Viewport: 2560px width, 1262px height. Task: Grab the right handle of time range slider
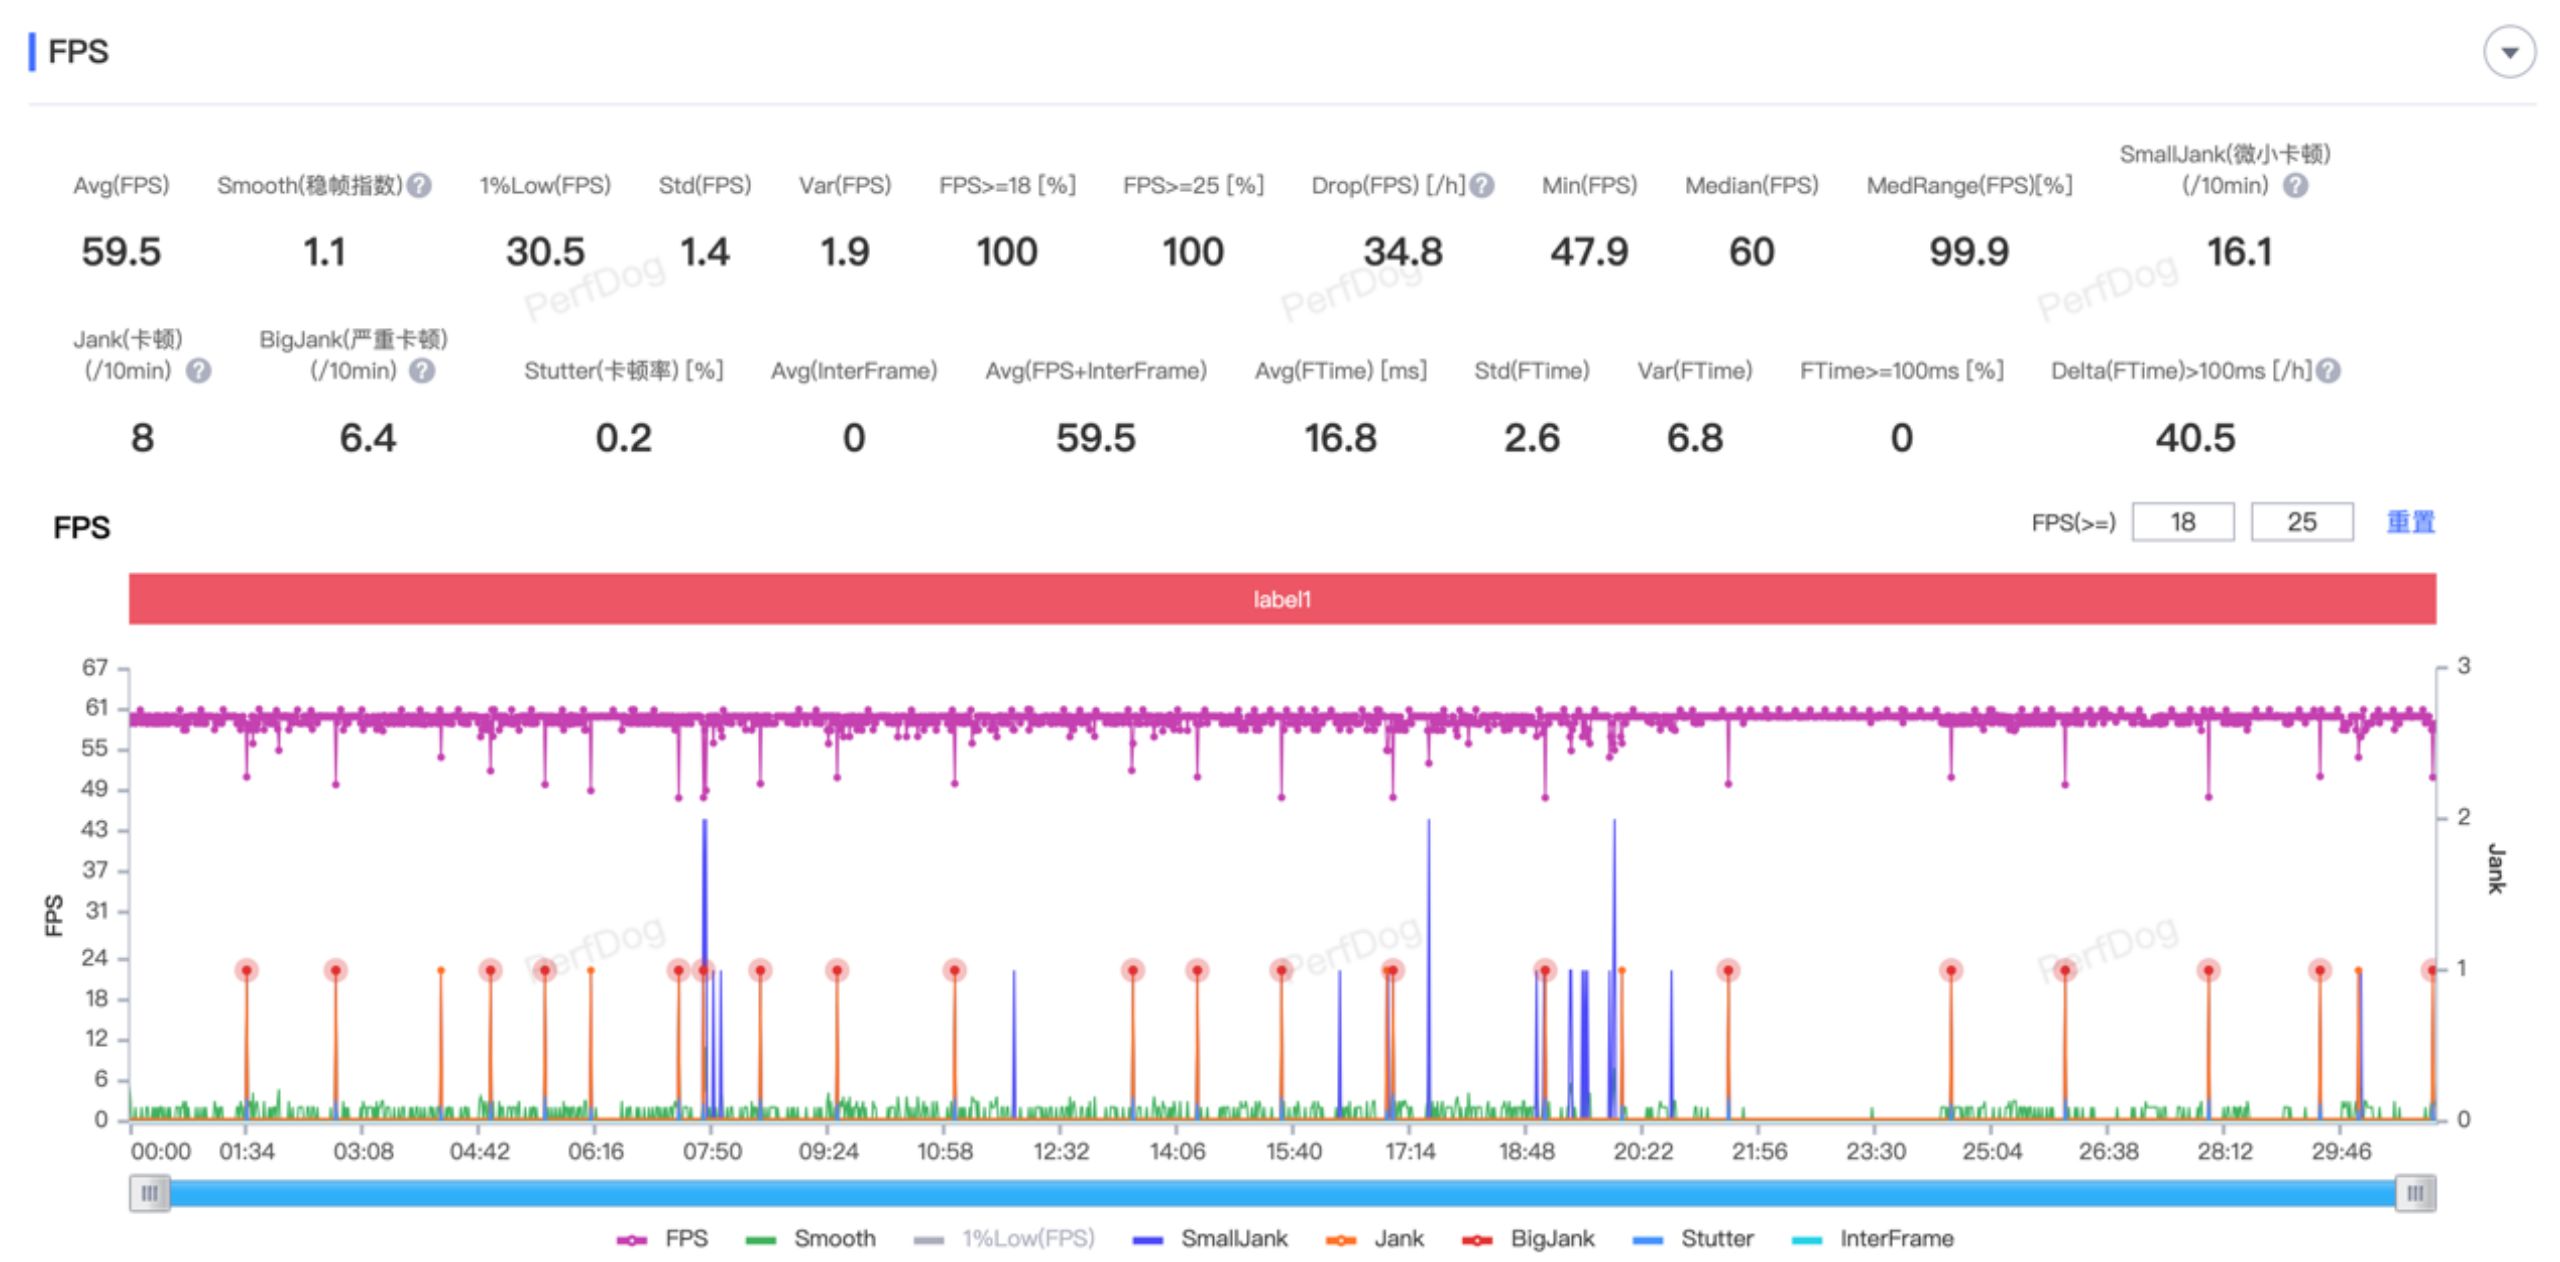[x=2415, y=1193]
